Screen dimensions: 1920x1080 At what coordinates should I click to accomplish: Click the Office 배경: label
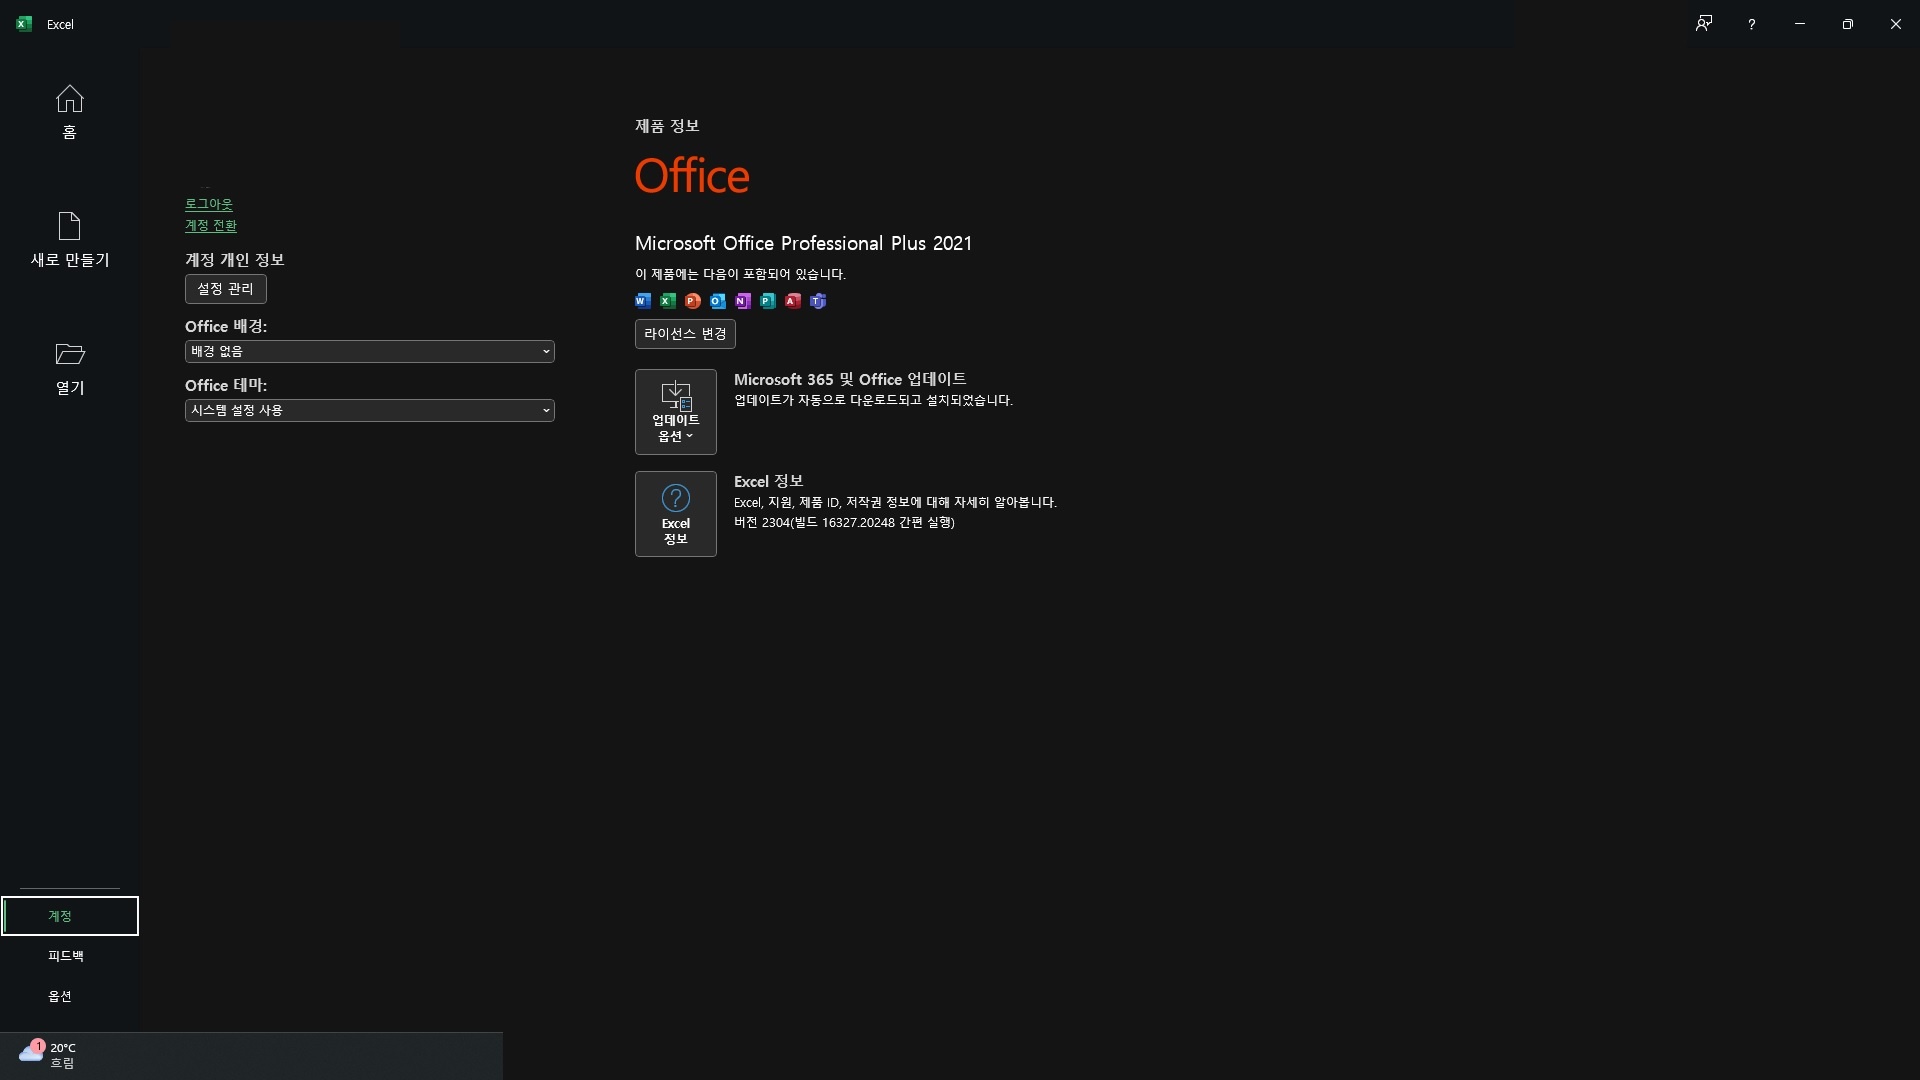[226, 326]
